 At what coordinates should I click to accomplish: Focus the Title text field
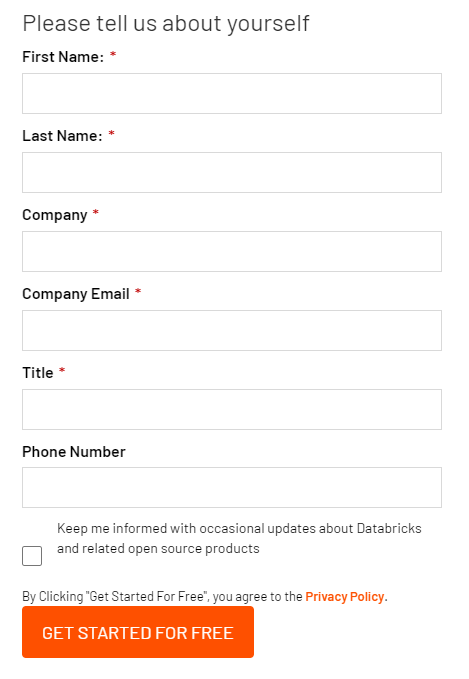pos(232,410)
